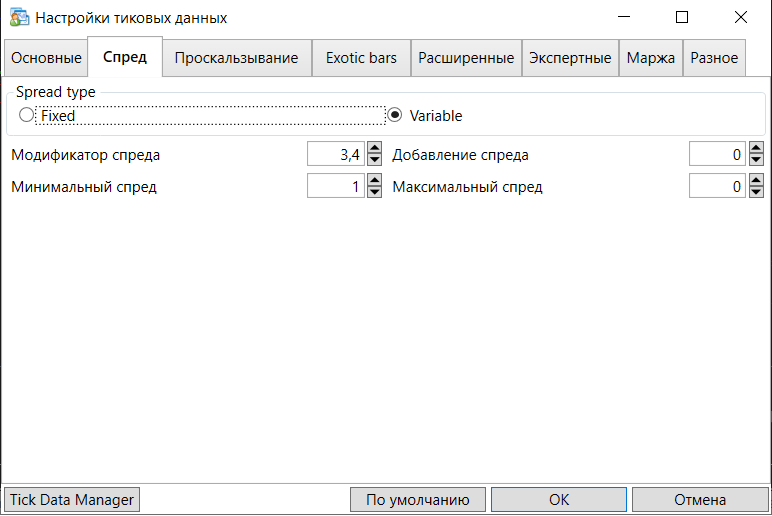Decrease Минимальный спред with the down arrow
This screenshot has width=772, height=516.
coord(374,192)
